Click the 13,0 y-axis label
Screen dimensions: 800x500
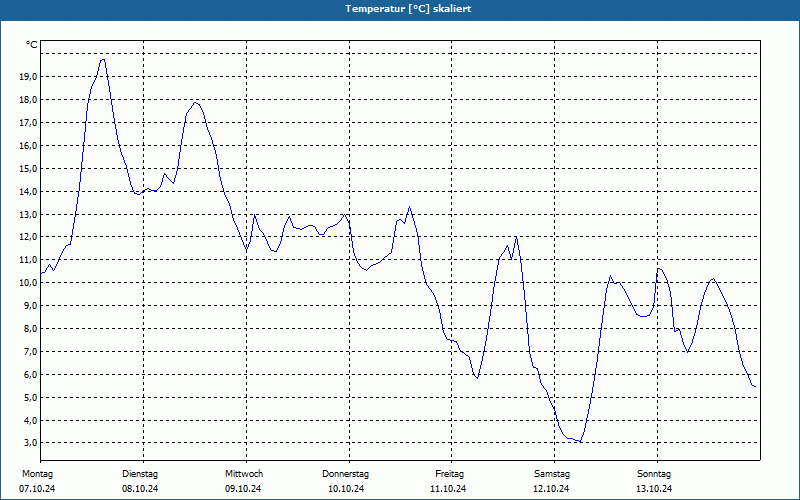click(x=28, y=214)
